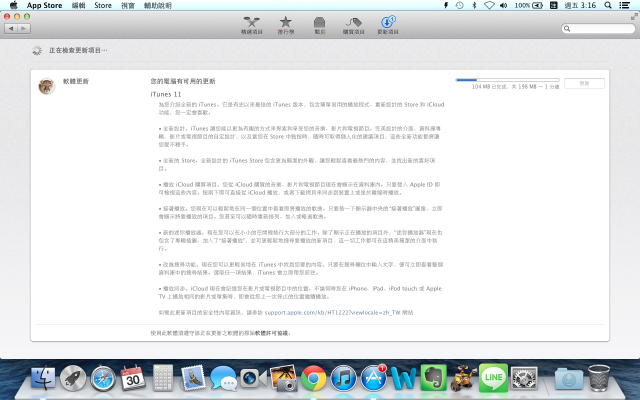Screen dimensions: 640x400
Task: Open Evernote from the Dock
Action: click(433, 378)
